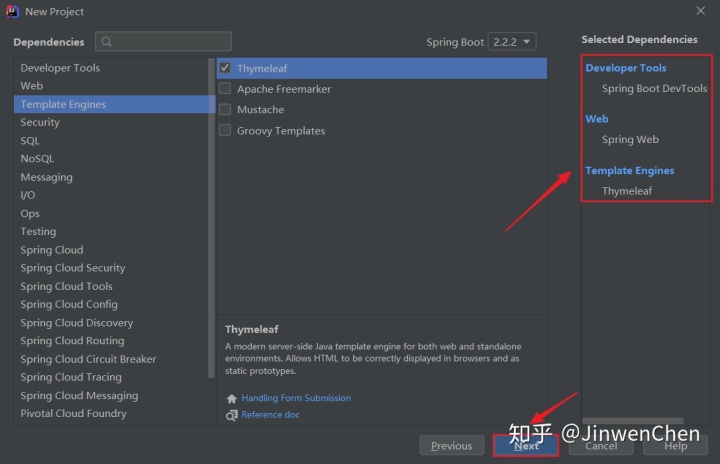Click the category list vertical scrollbar

(211, 218)
